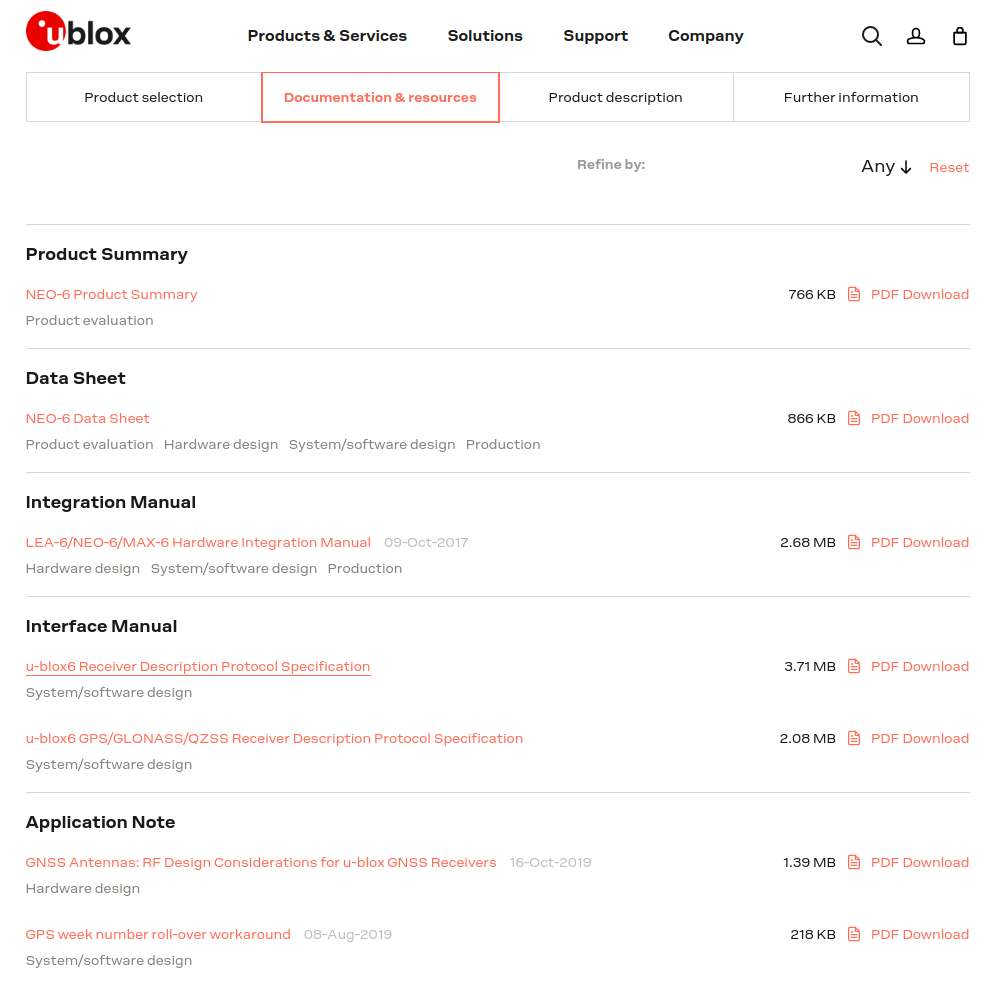This screenshot has width=984, height=986.
Task: Open GPS week number roll-over workaround link
Action: (x=158, y=934)
